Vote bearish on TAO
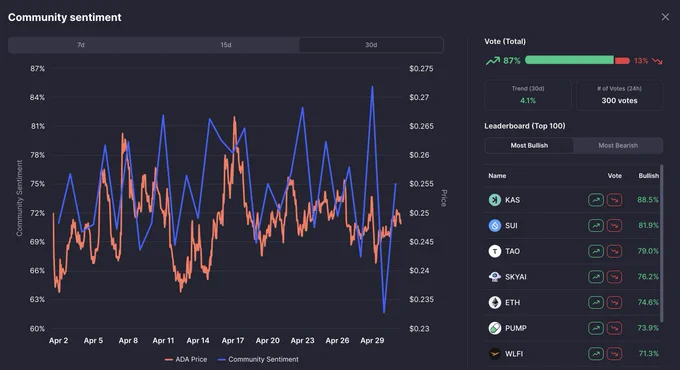 click(614, 251)
